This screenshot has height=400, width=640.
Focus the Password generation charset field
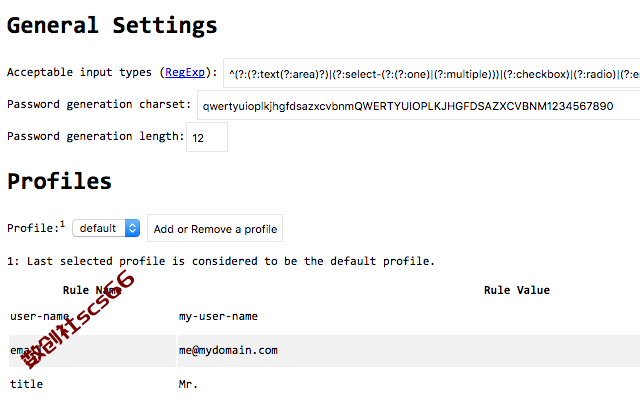tap(419, 105)
